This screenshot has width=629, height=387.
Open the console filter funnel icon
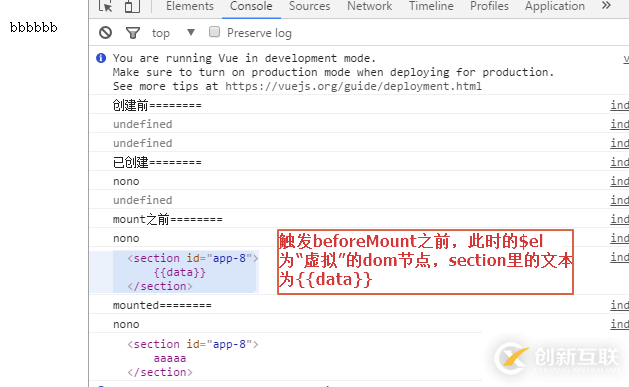pyautogui.click(x=133, y=32)
